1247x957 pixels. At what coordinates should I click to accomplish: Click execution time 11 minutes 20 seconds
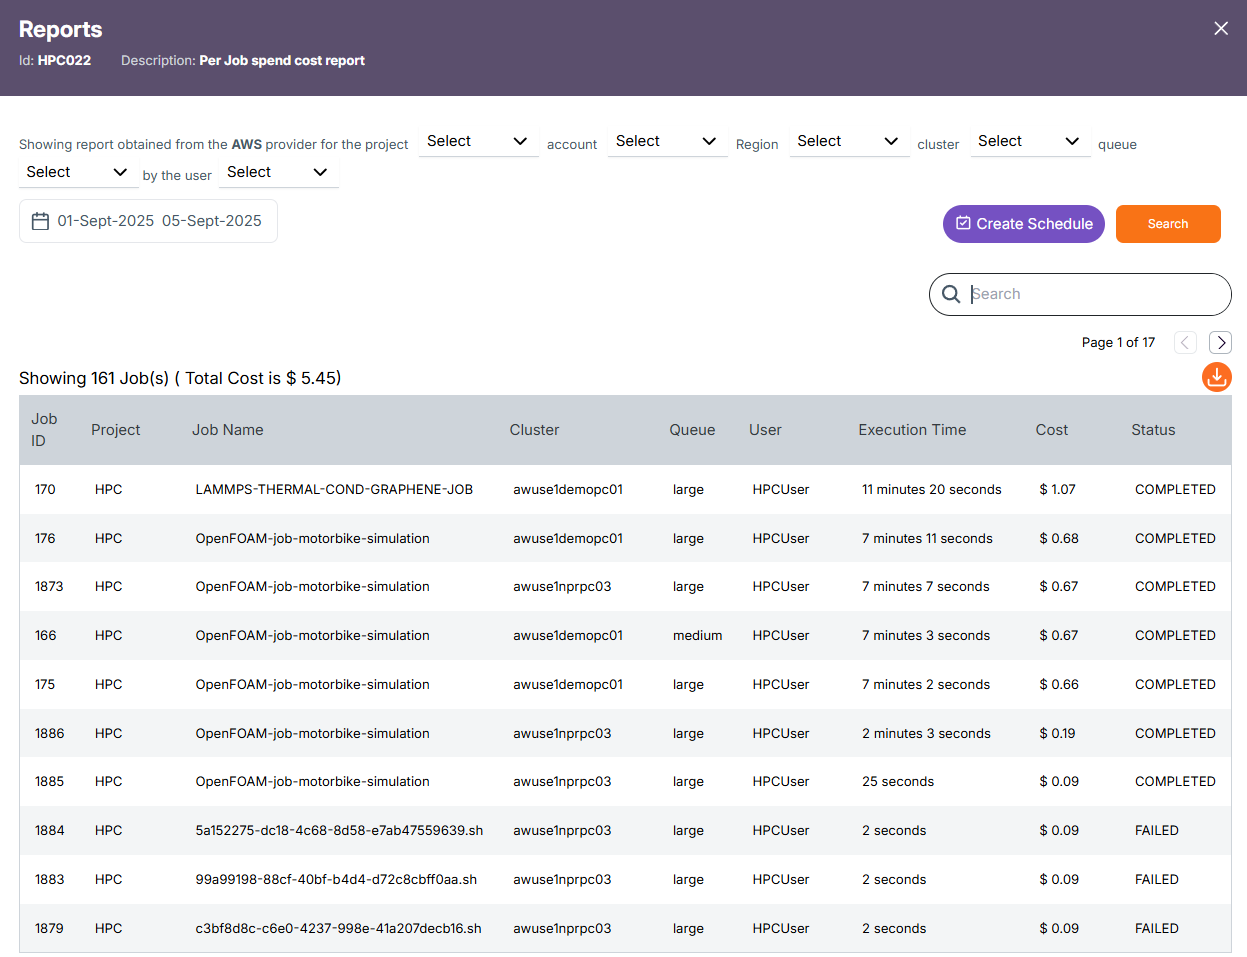click(x=932, y=490)
